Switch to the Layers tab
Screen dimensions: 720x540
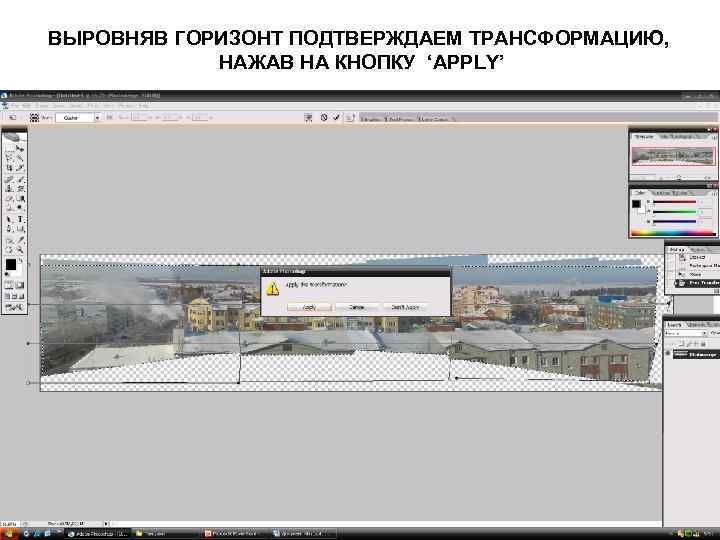point(674,325)
